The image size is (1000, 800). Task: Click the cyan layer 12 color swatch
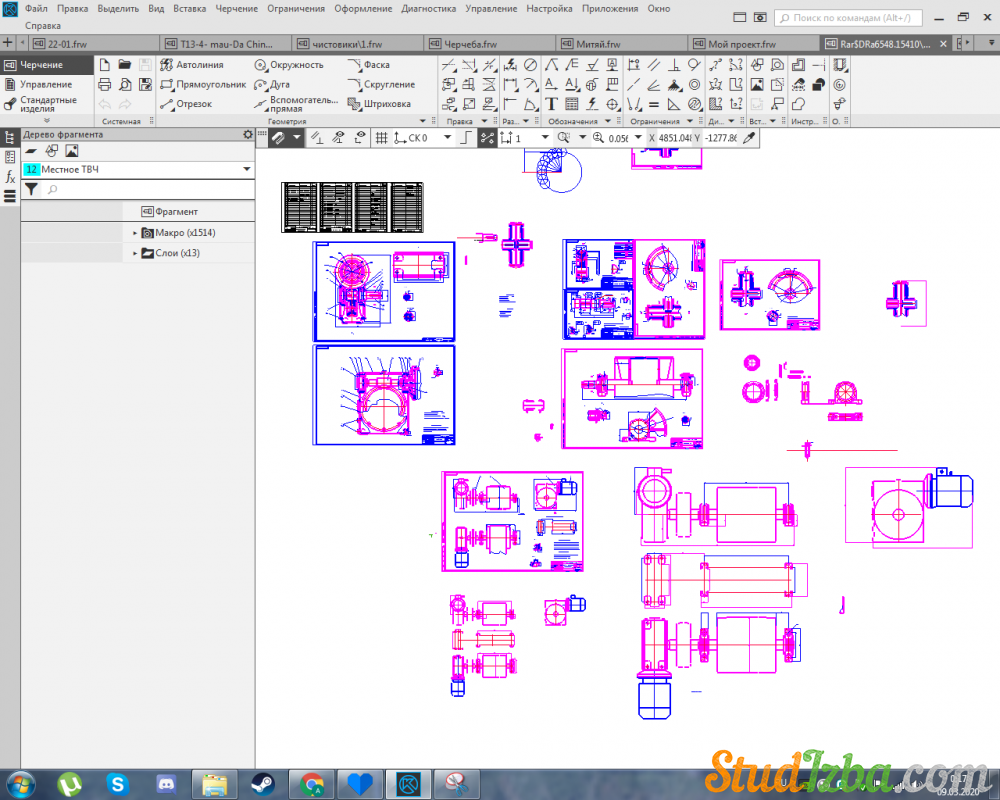(x=31, y=169)
